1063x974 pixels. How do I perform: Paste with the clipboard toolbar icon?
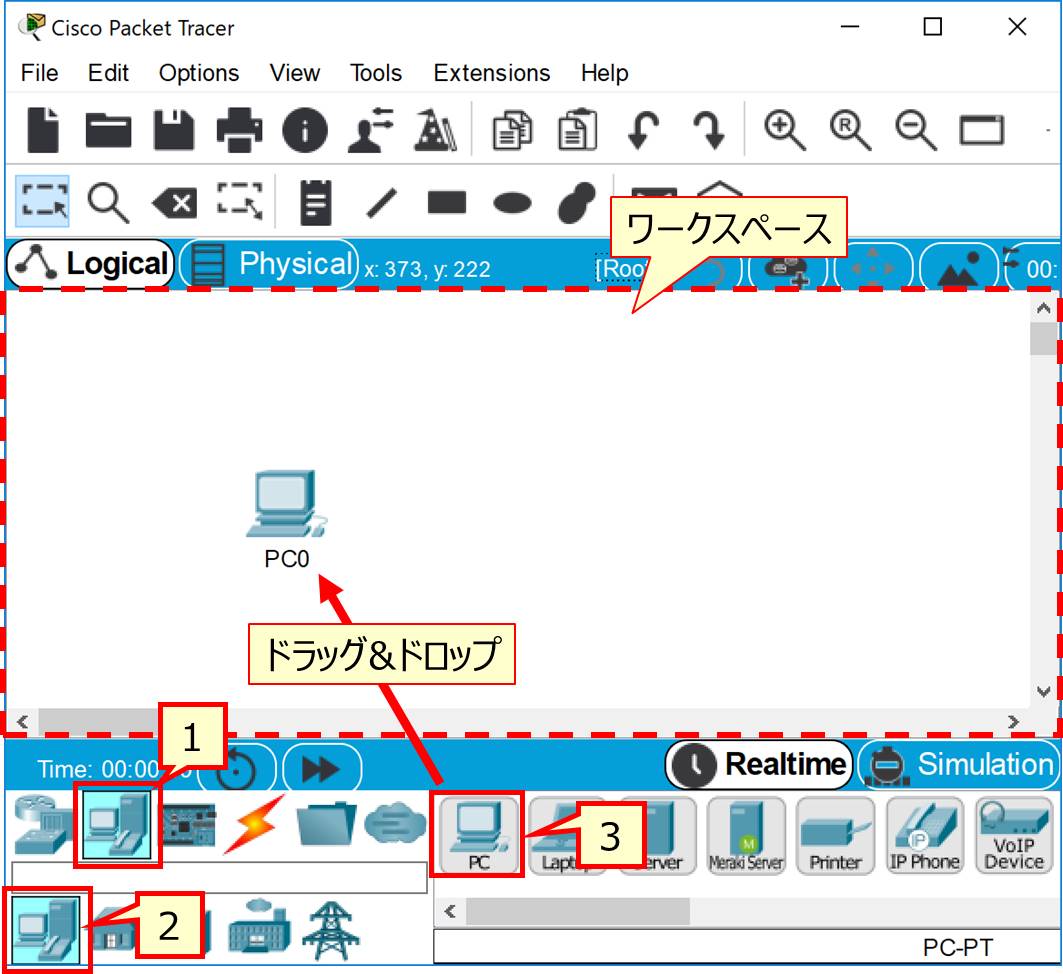point(578,129)
